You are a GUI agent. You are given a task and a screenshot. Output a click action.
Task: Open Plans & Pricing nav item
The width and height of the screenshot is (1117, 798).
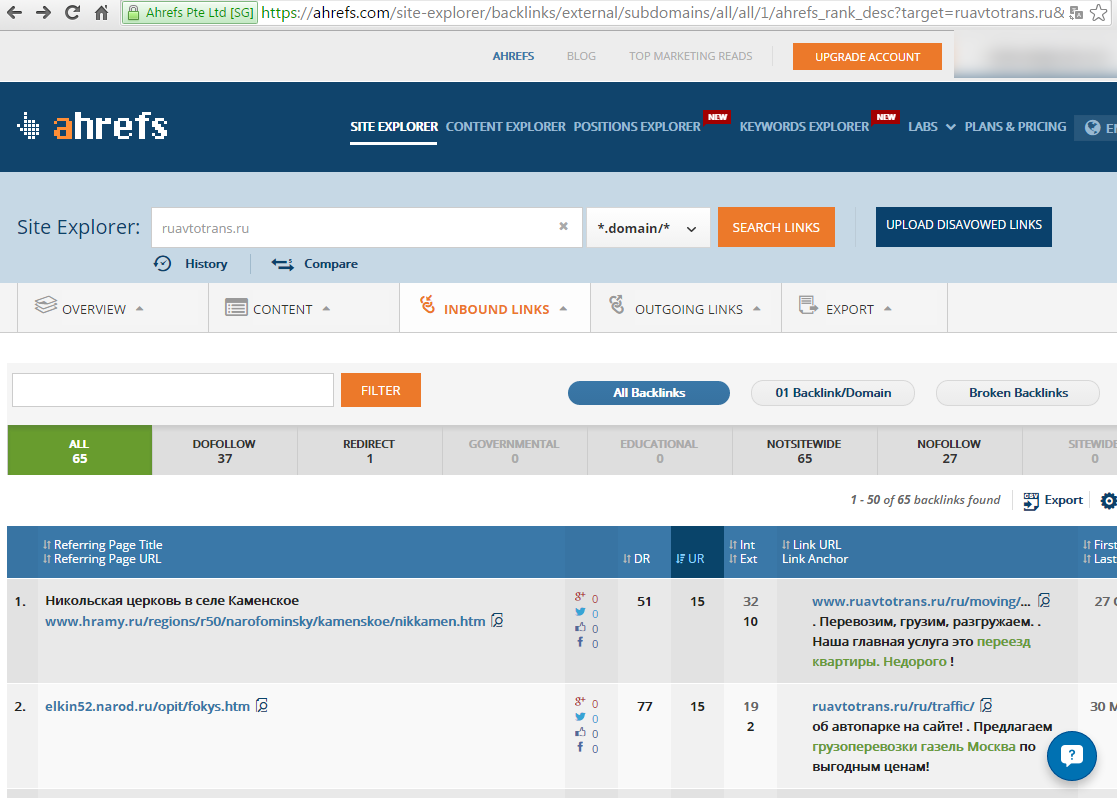(1015, 126)
